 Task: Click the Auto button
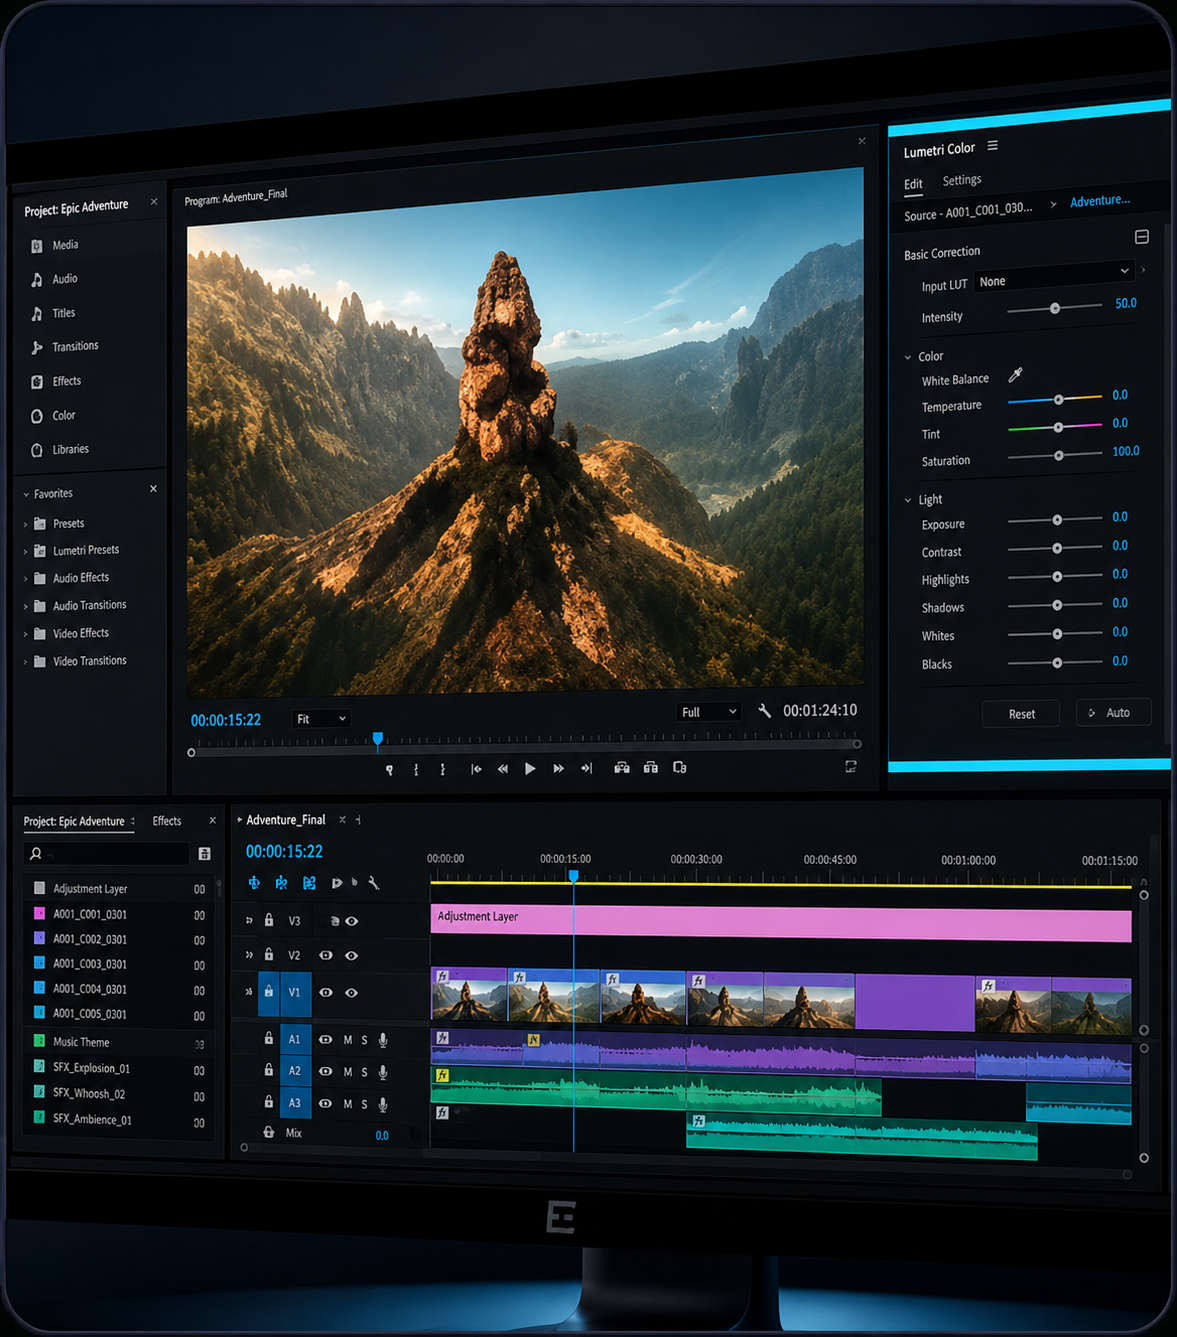pyautogui.click(x=1114, y=713)
